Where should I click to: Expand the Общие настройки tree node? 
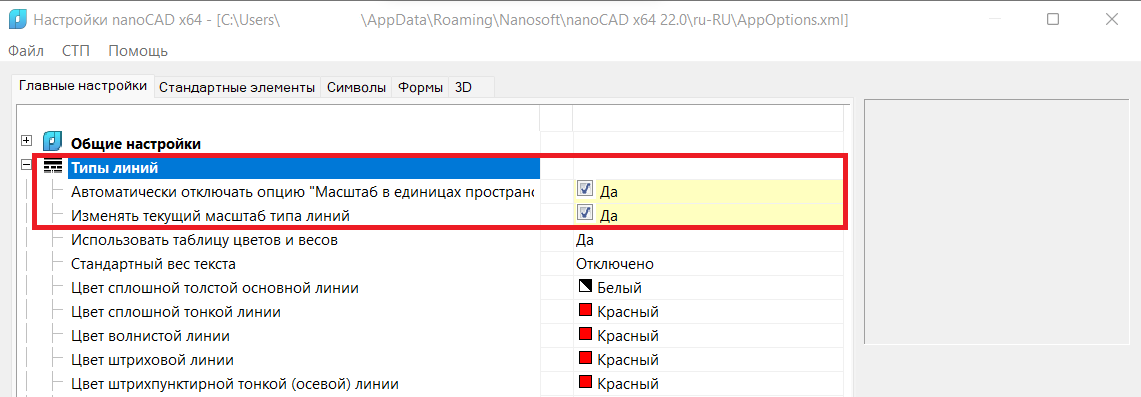click(x=27, y=140)
